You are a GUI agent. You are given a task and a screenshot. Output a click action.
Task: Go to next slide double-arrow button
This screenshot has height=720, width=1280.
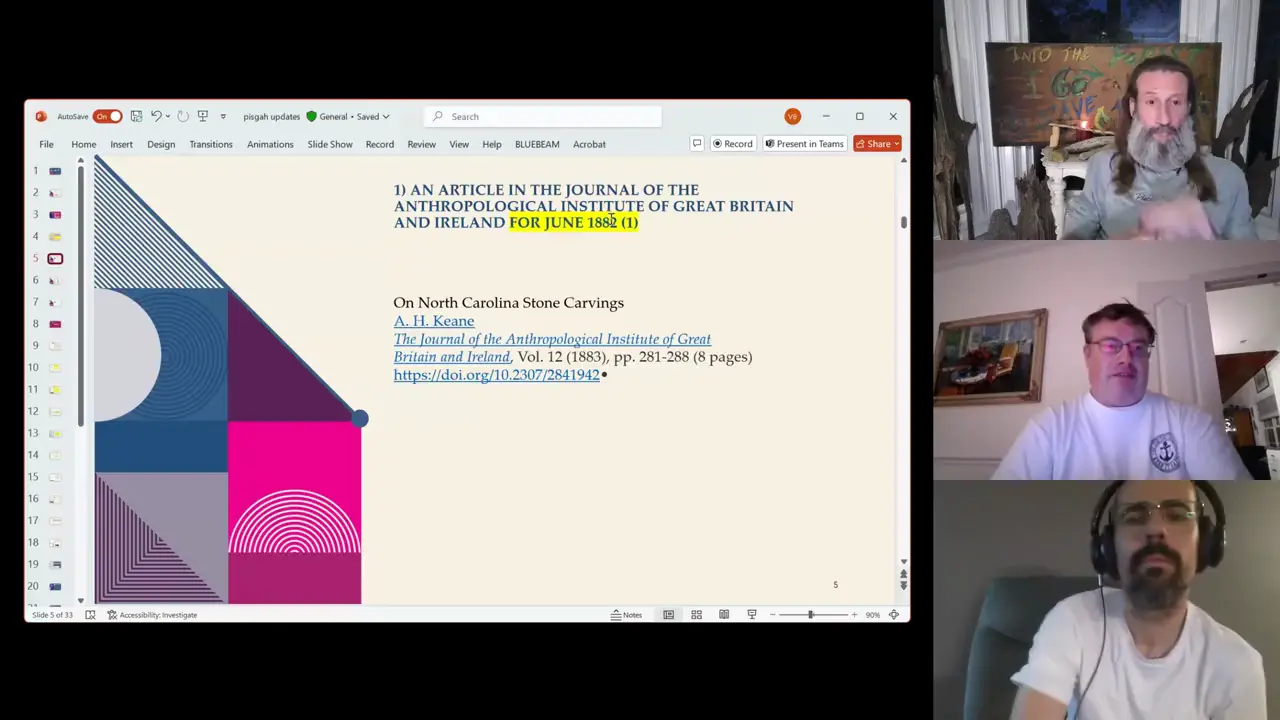(903, 585)
